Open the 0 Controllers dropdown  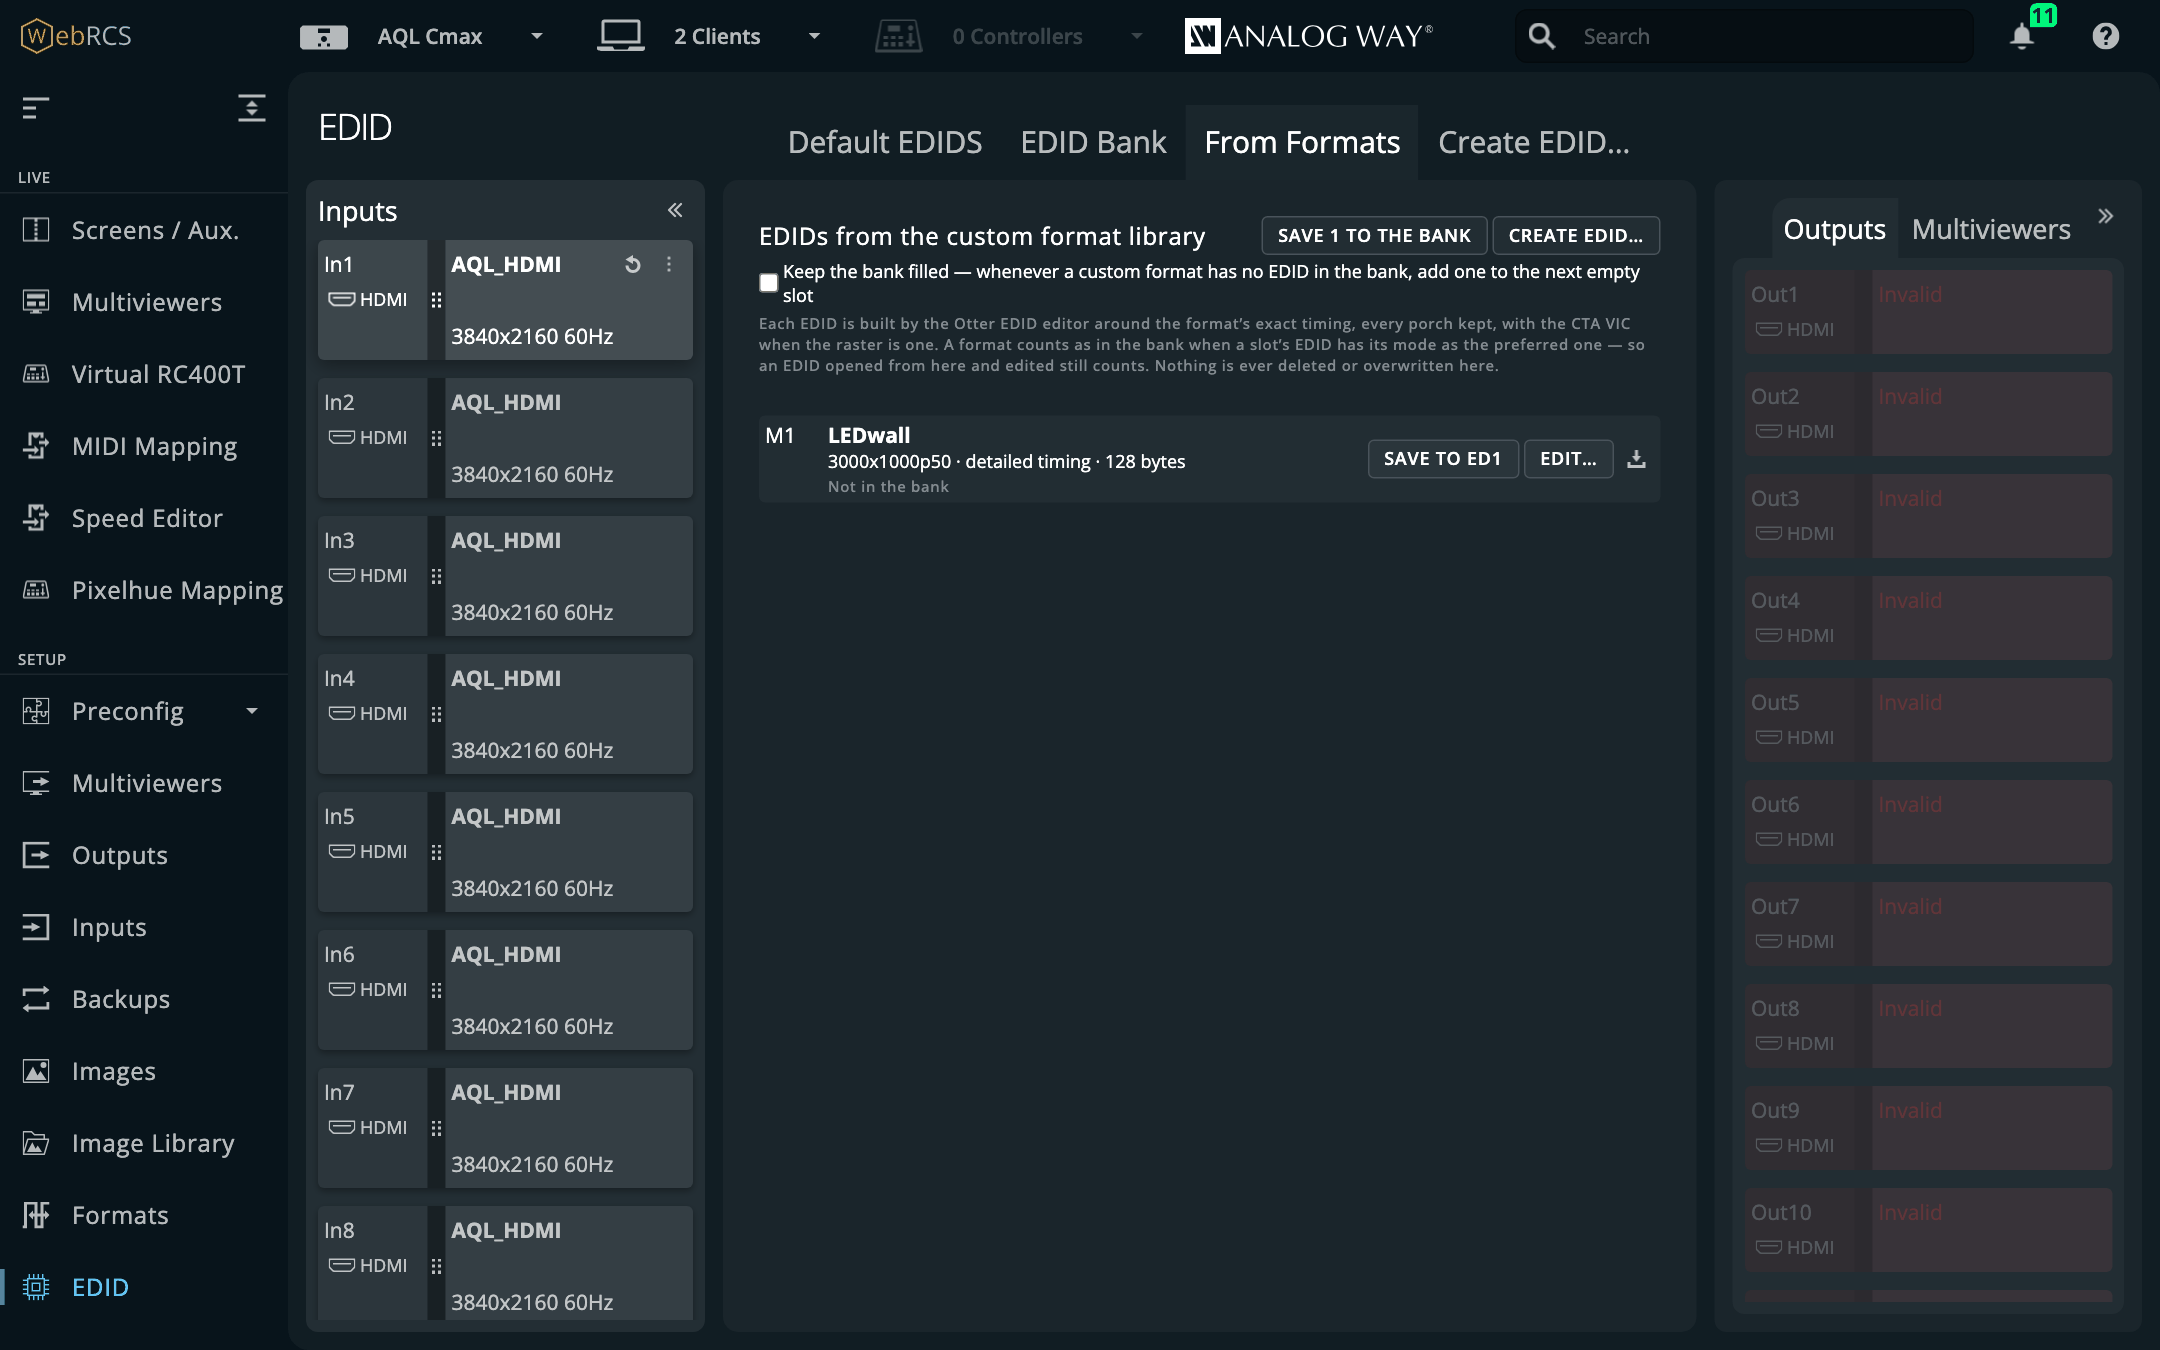[x=1137, y=36]
